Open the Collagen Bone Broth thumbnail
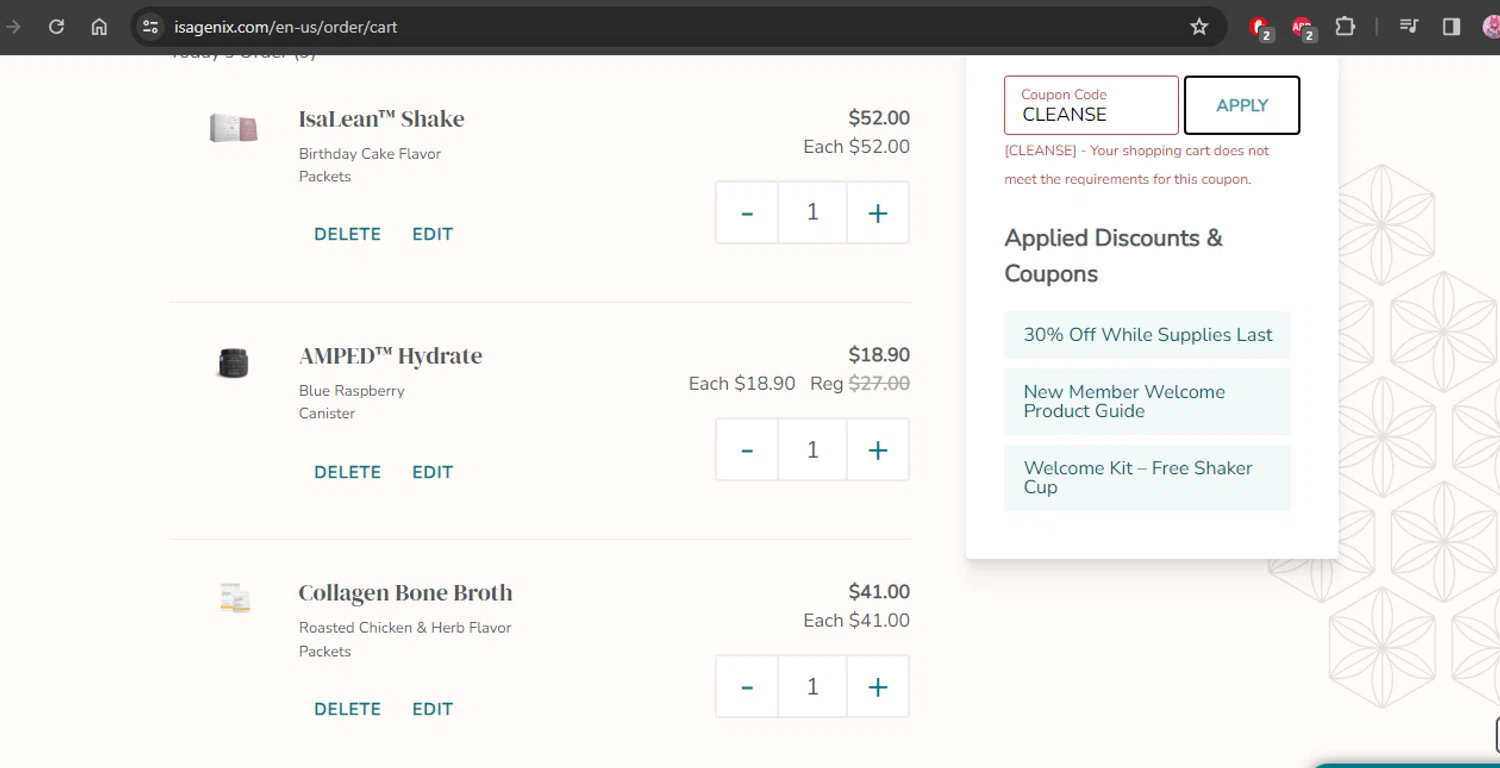The width and height of the screenshot is (1500, 768). (235, 598)
